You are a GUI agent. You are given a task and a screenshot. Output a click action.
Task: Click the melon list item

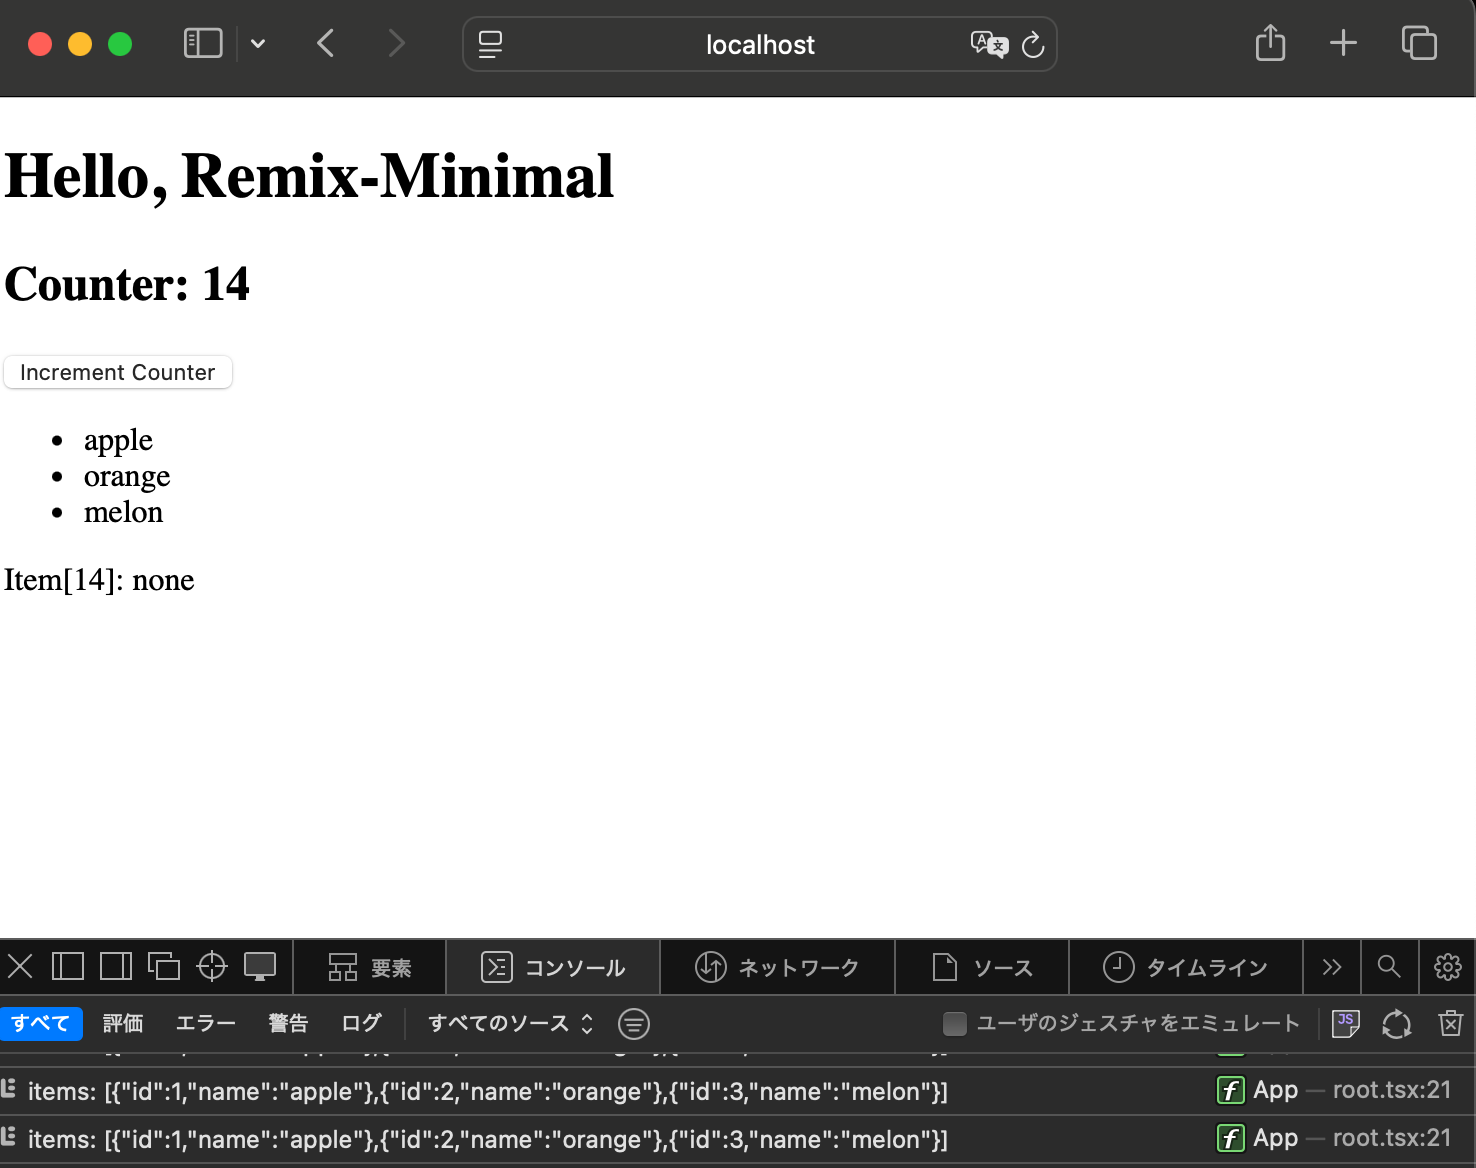[123, 512]
